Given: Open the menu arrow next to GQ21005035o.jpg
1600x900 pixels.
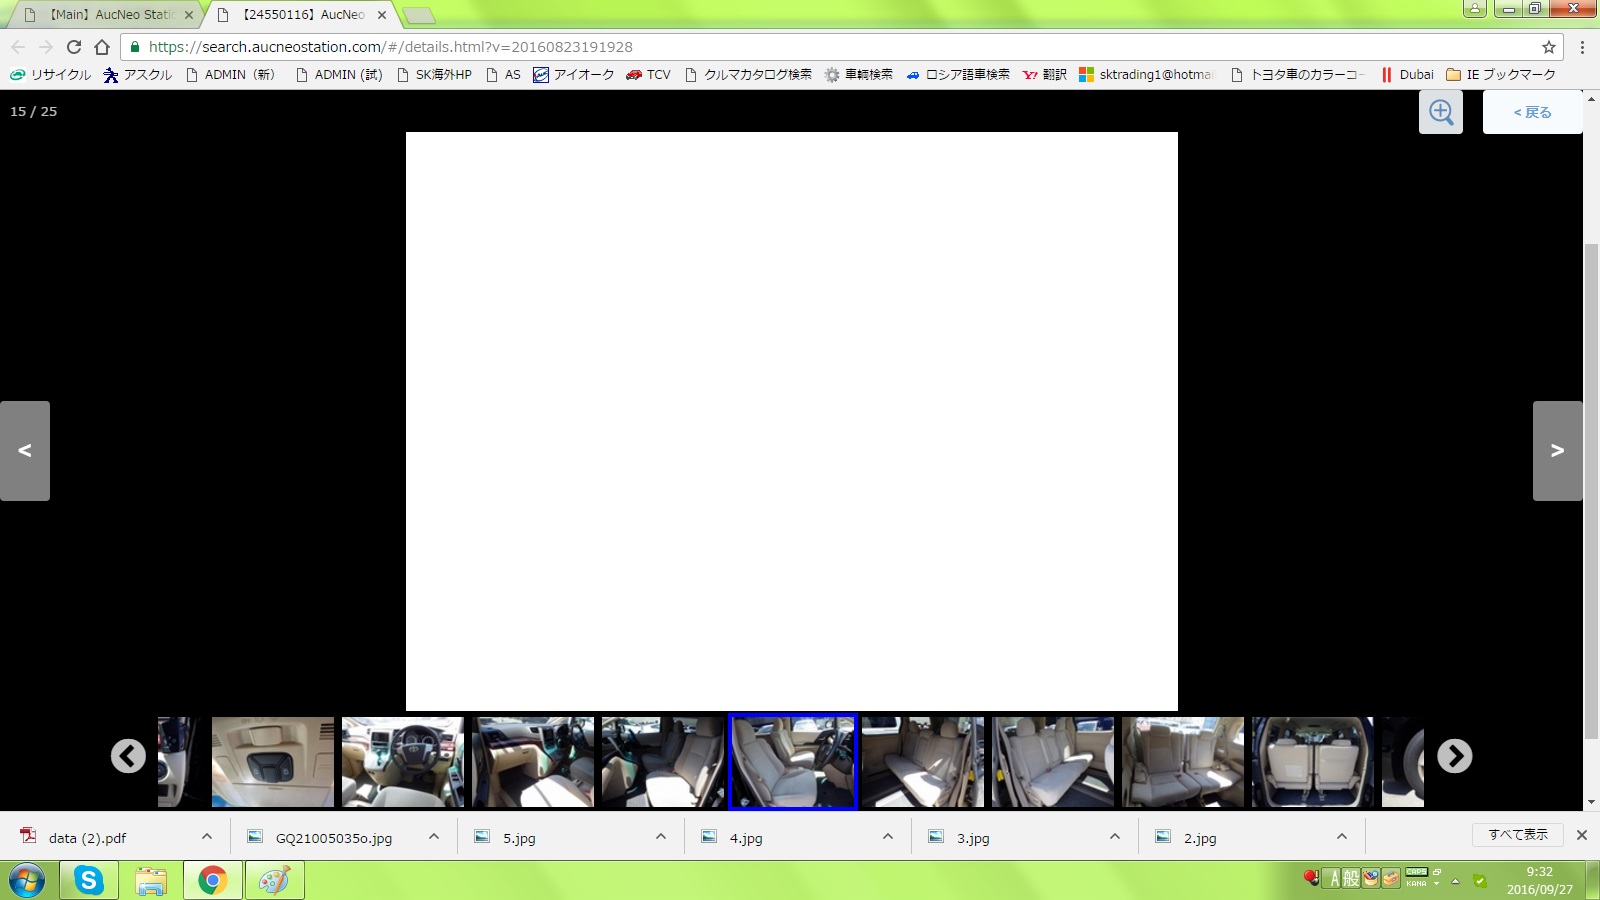Looking at the screenshot, I should (434, 837).
